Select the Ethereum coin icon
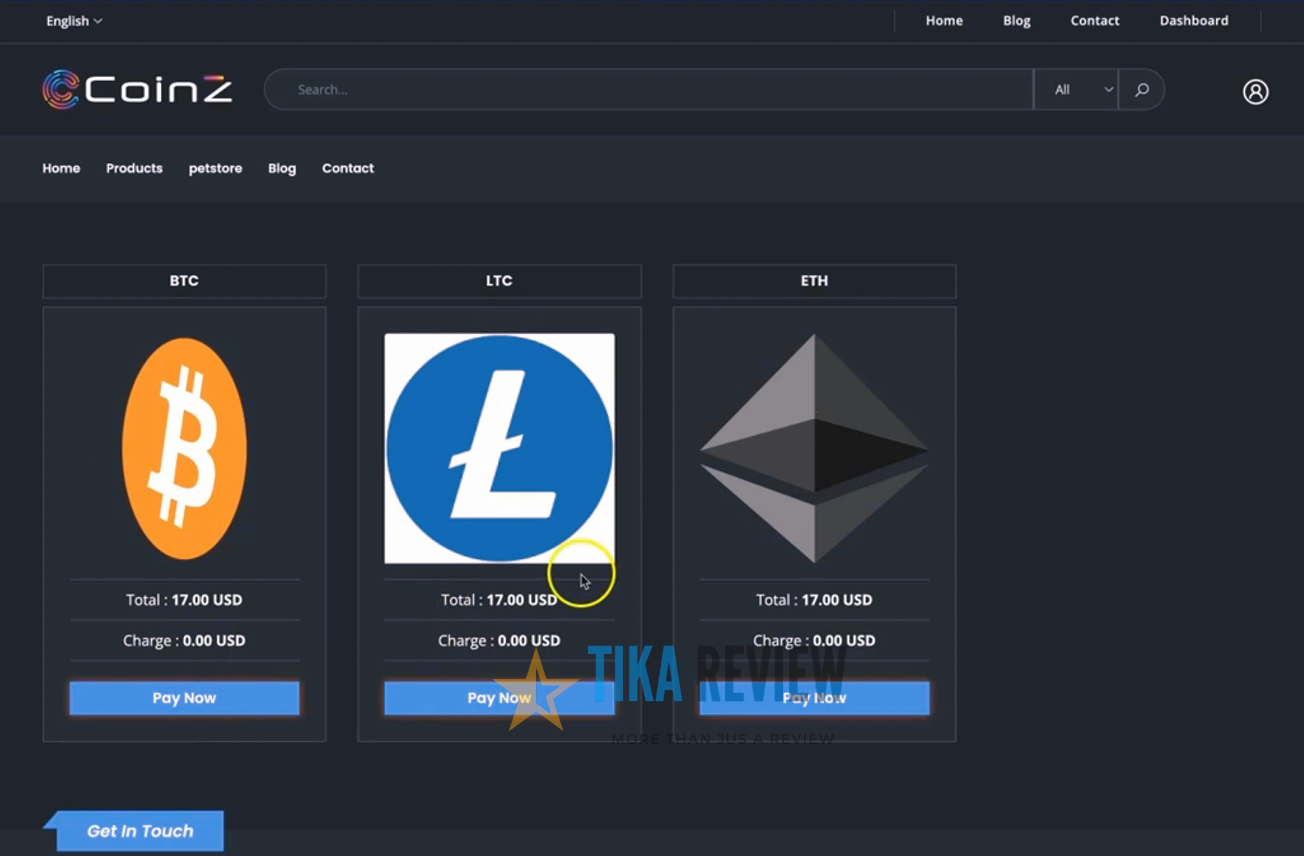Viewport: 1304px width, 856px height. [813, 449]
